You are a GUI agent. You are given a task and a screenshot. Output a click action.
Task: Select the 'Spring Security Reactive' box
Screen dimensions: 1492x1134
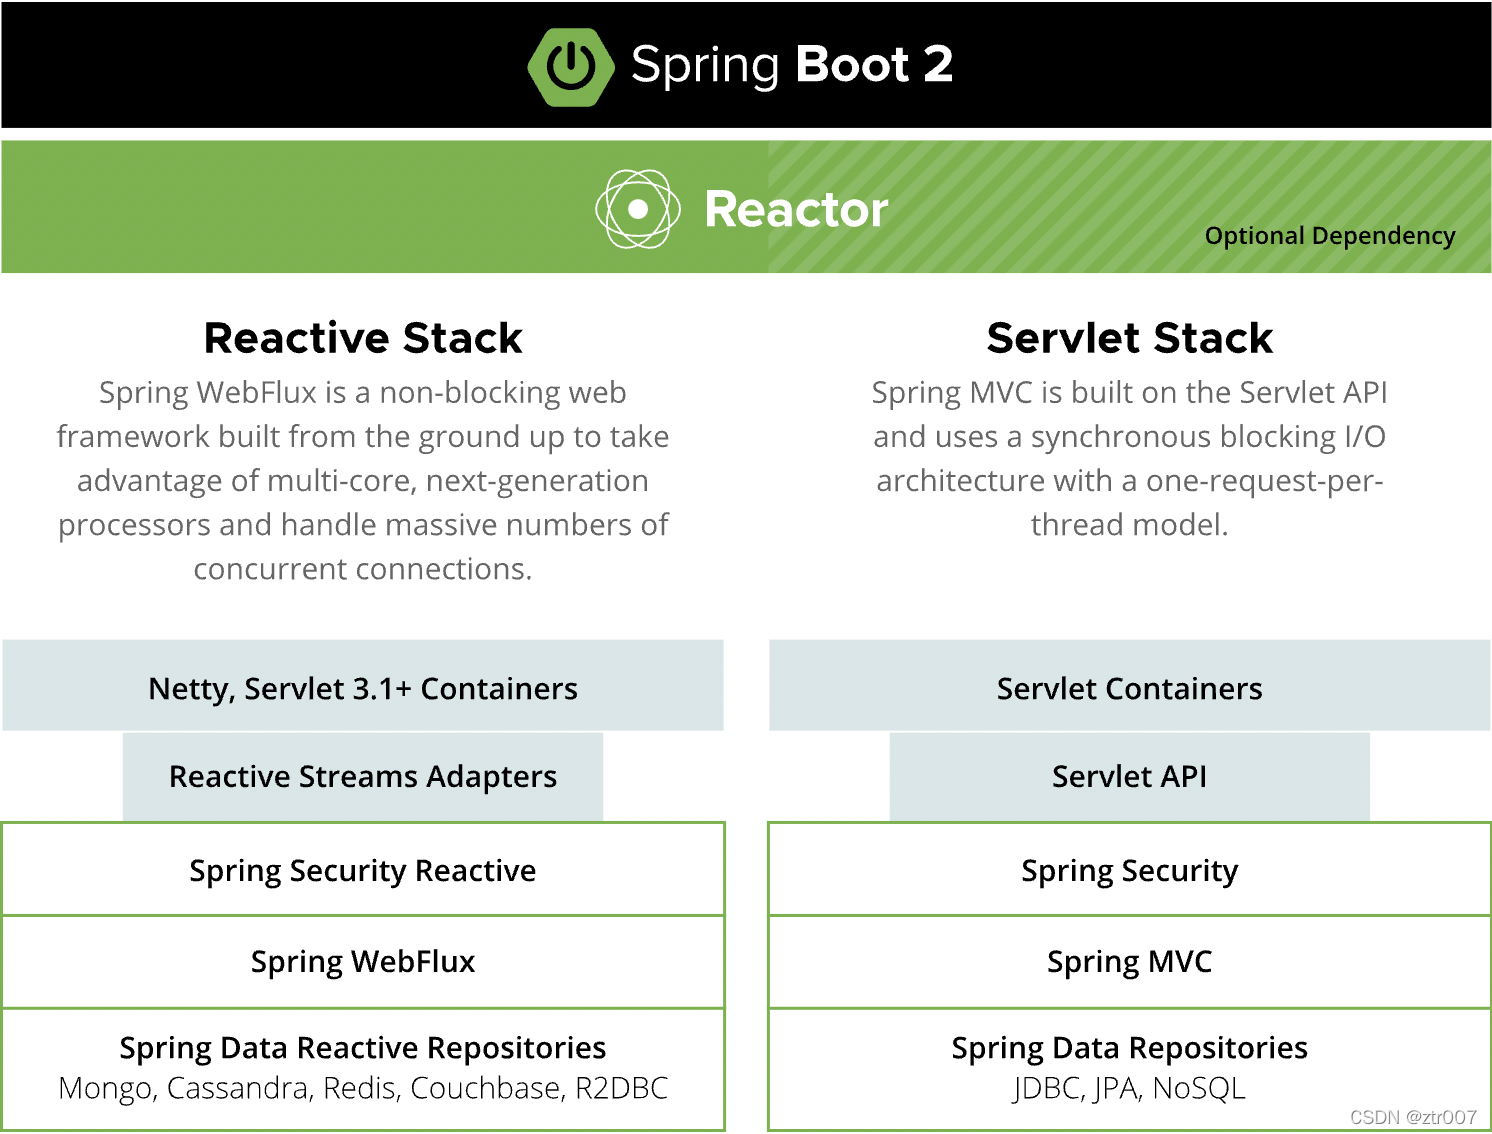coord(363,870)
